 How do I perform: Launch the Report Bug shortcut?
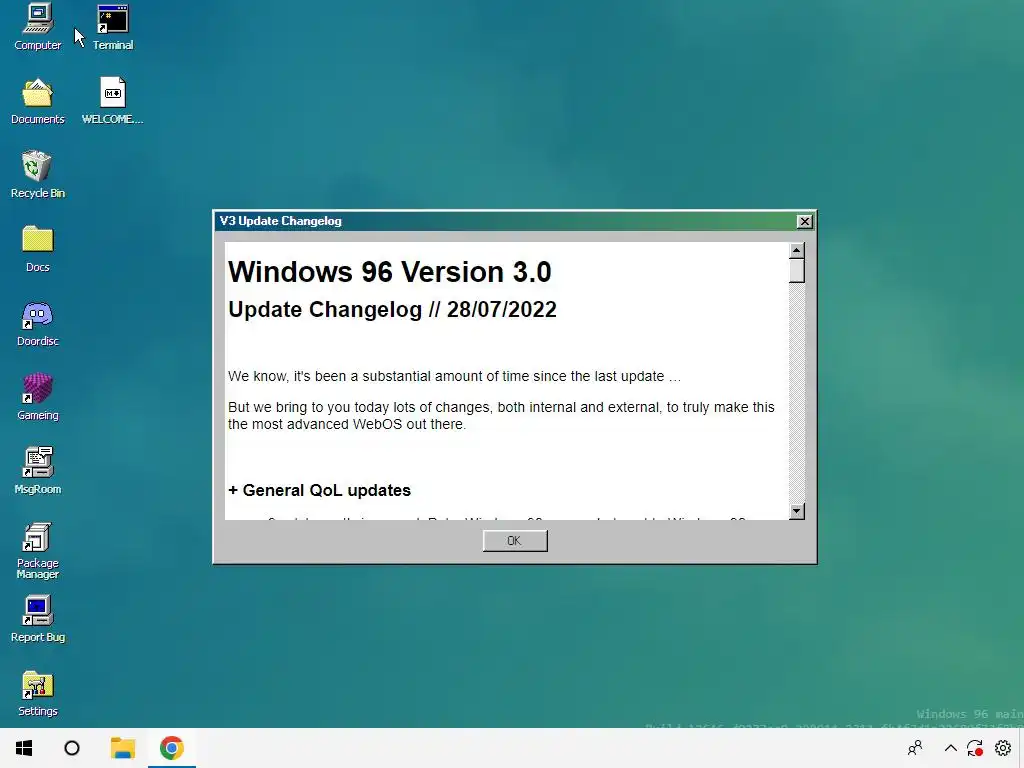(x=37, y=618)
